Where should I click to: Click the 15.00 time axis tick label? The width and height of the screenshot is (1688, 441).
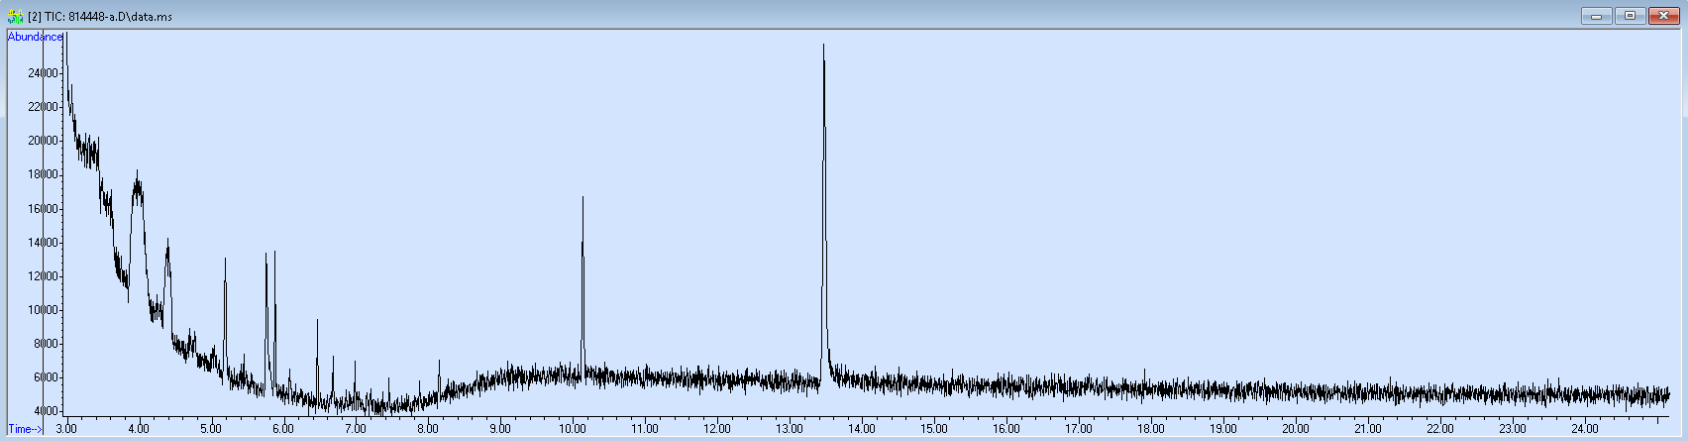point(934,429)
